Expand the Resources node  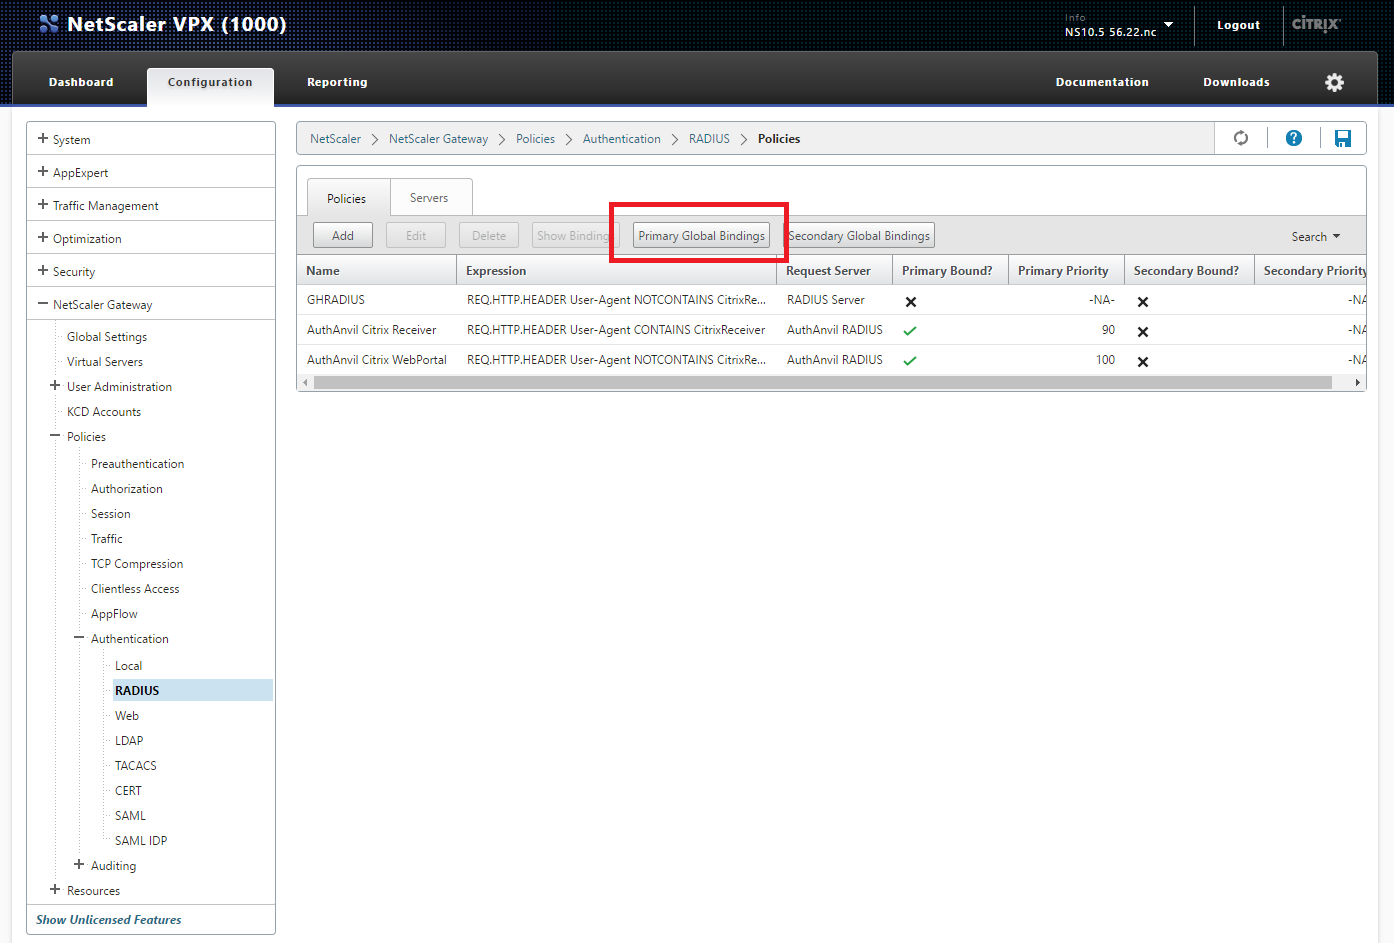coord(55,890)
